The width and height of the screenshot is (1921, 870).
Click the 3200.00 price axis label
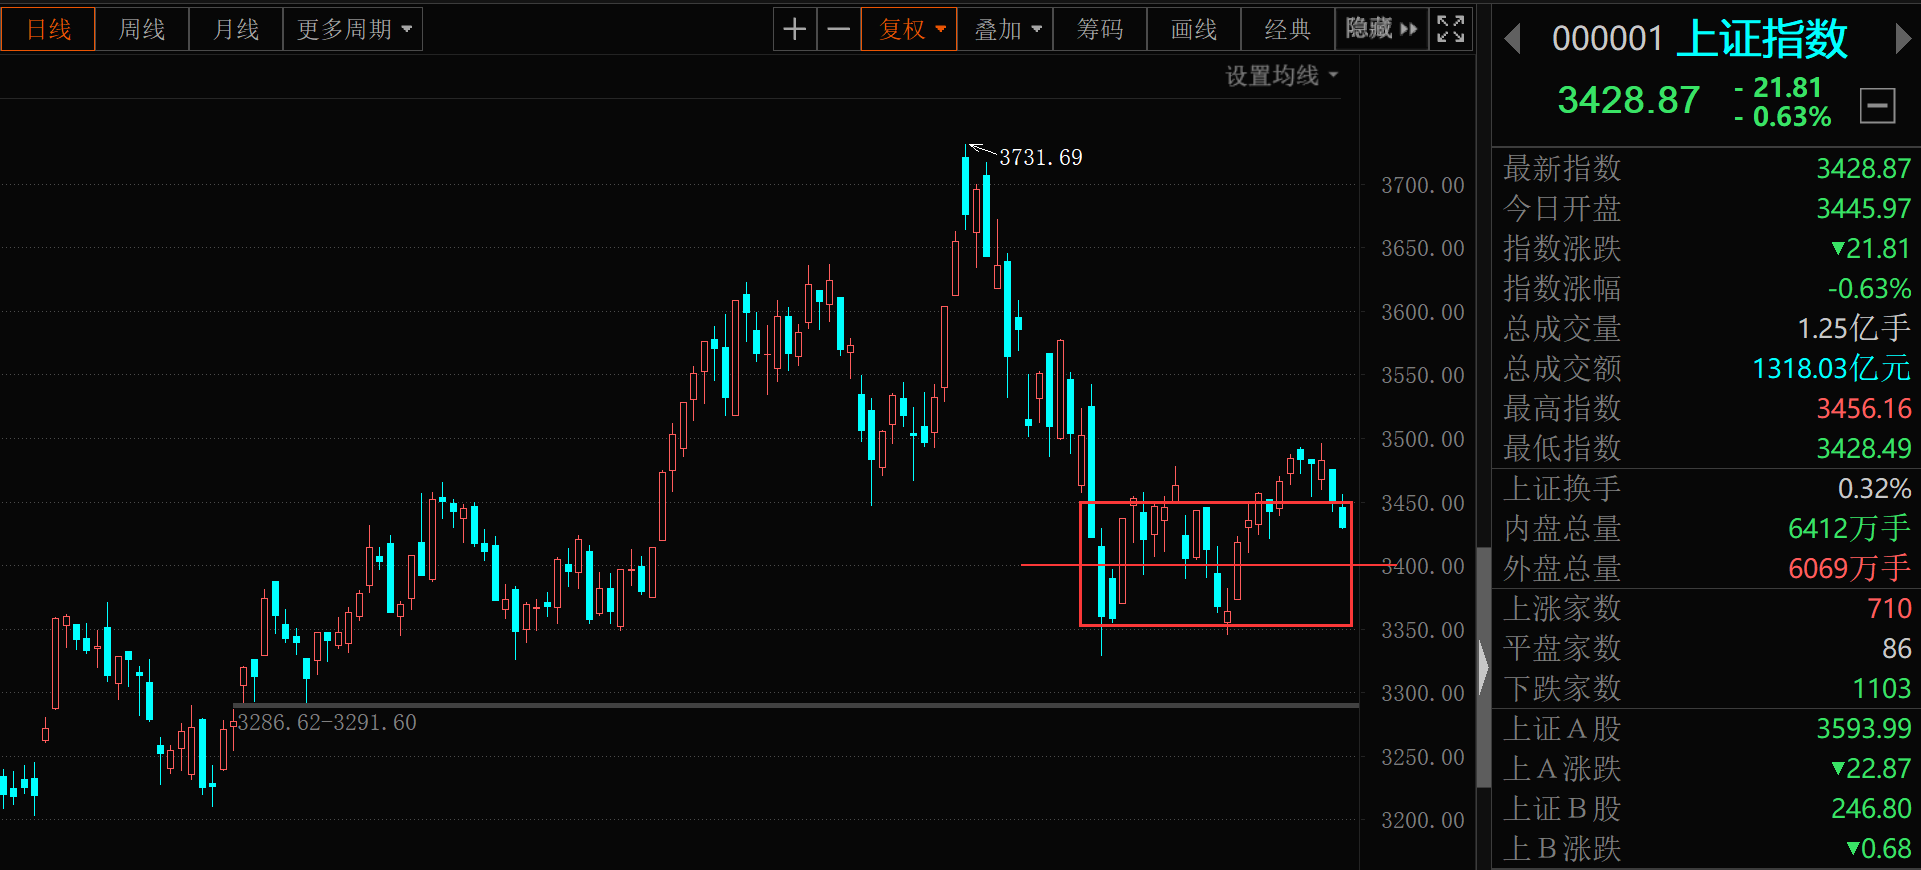pos(1422,820)
